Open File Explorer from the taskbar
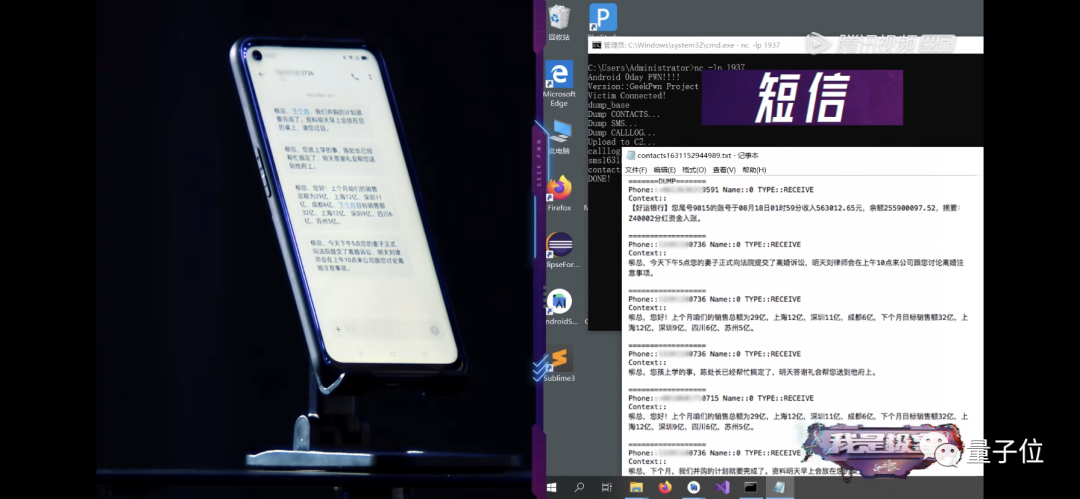Image resolution: width=1080 pixels, height=499 pixels. [x=636, y=487]
